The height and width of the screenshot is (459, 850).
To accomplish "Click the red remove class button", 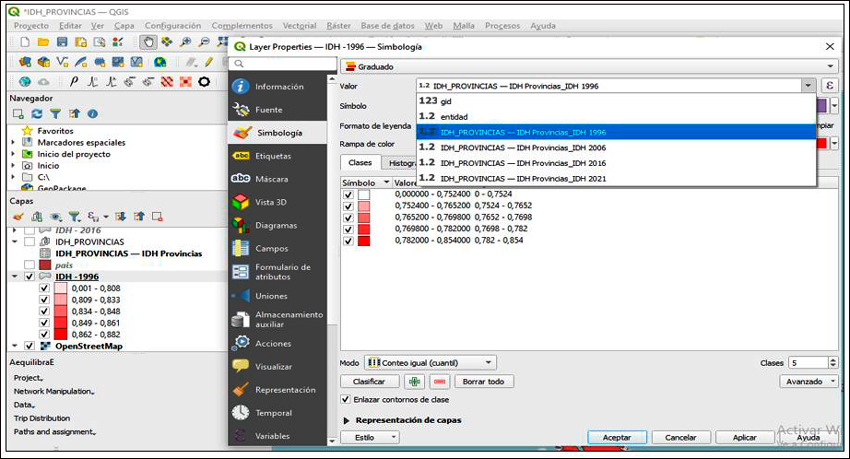I will [440, 382].
